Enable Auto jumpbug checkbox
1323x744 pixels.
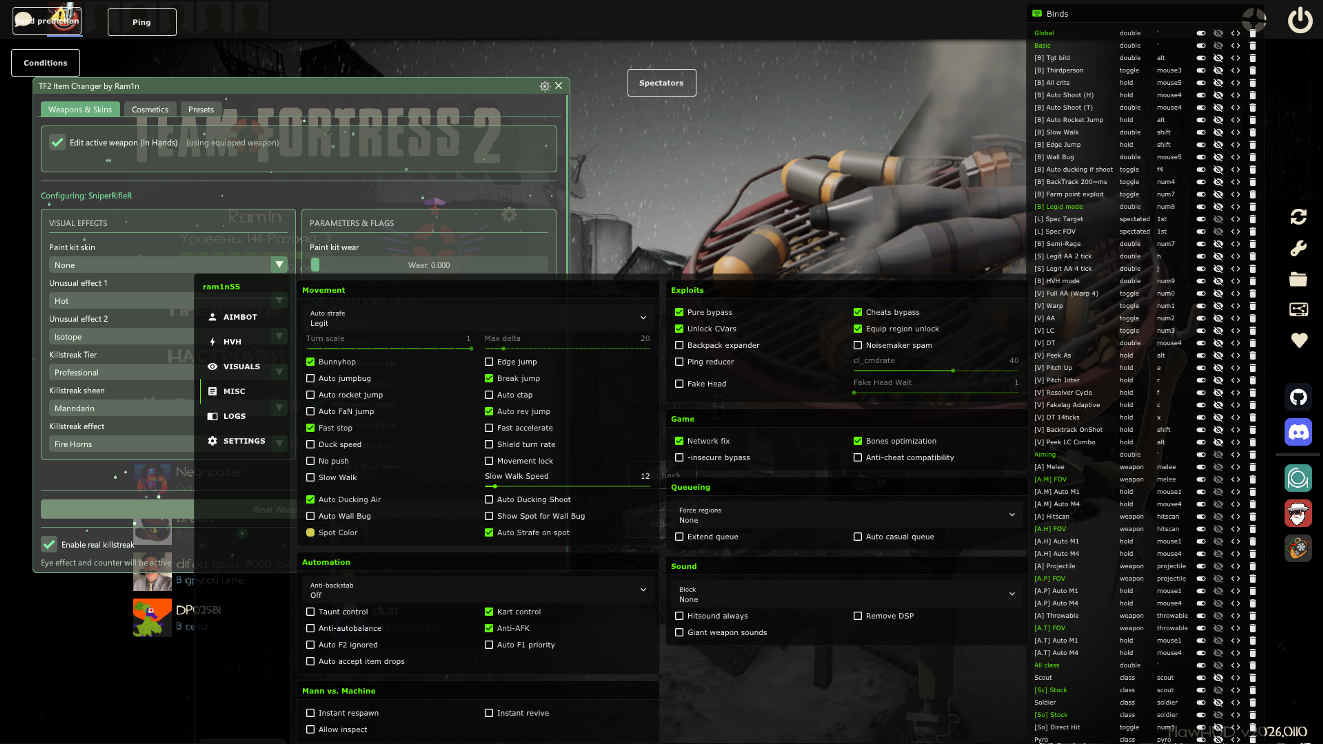pos(311,378)
